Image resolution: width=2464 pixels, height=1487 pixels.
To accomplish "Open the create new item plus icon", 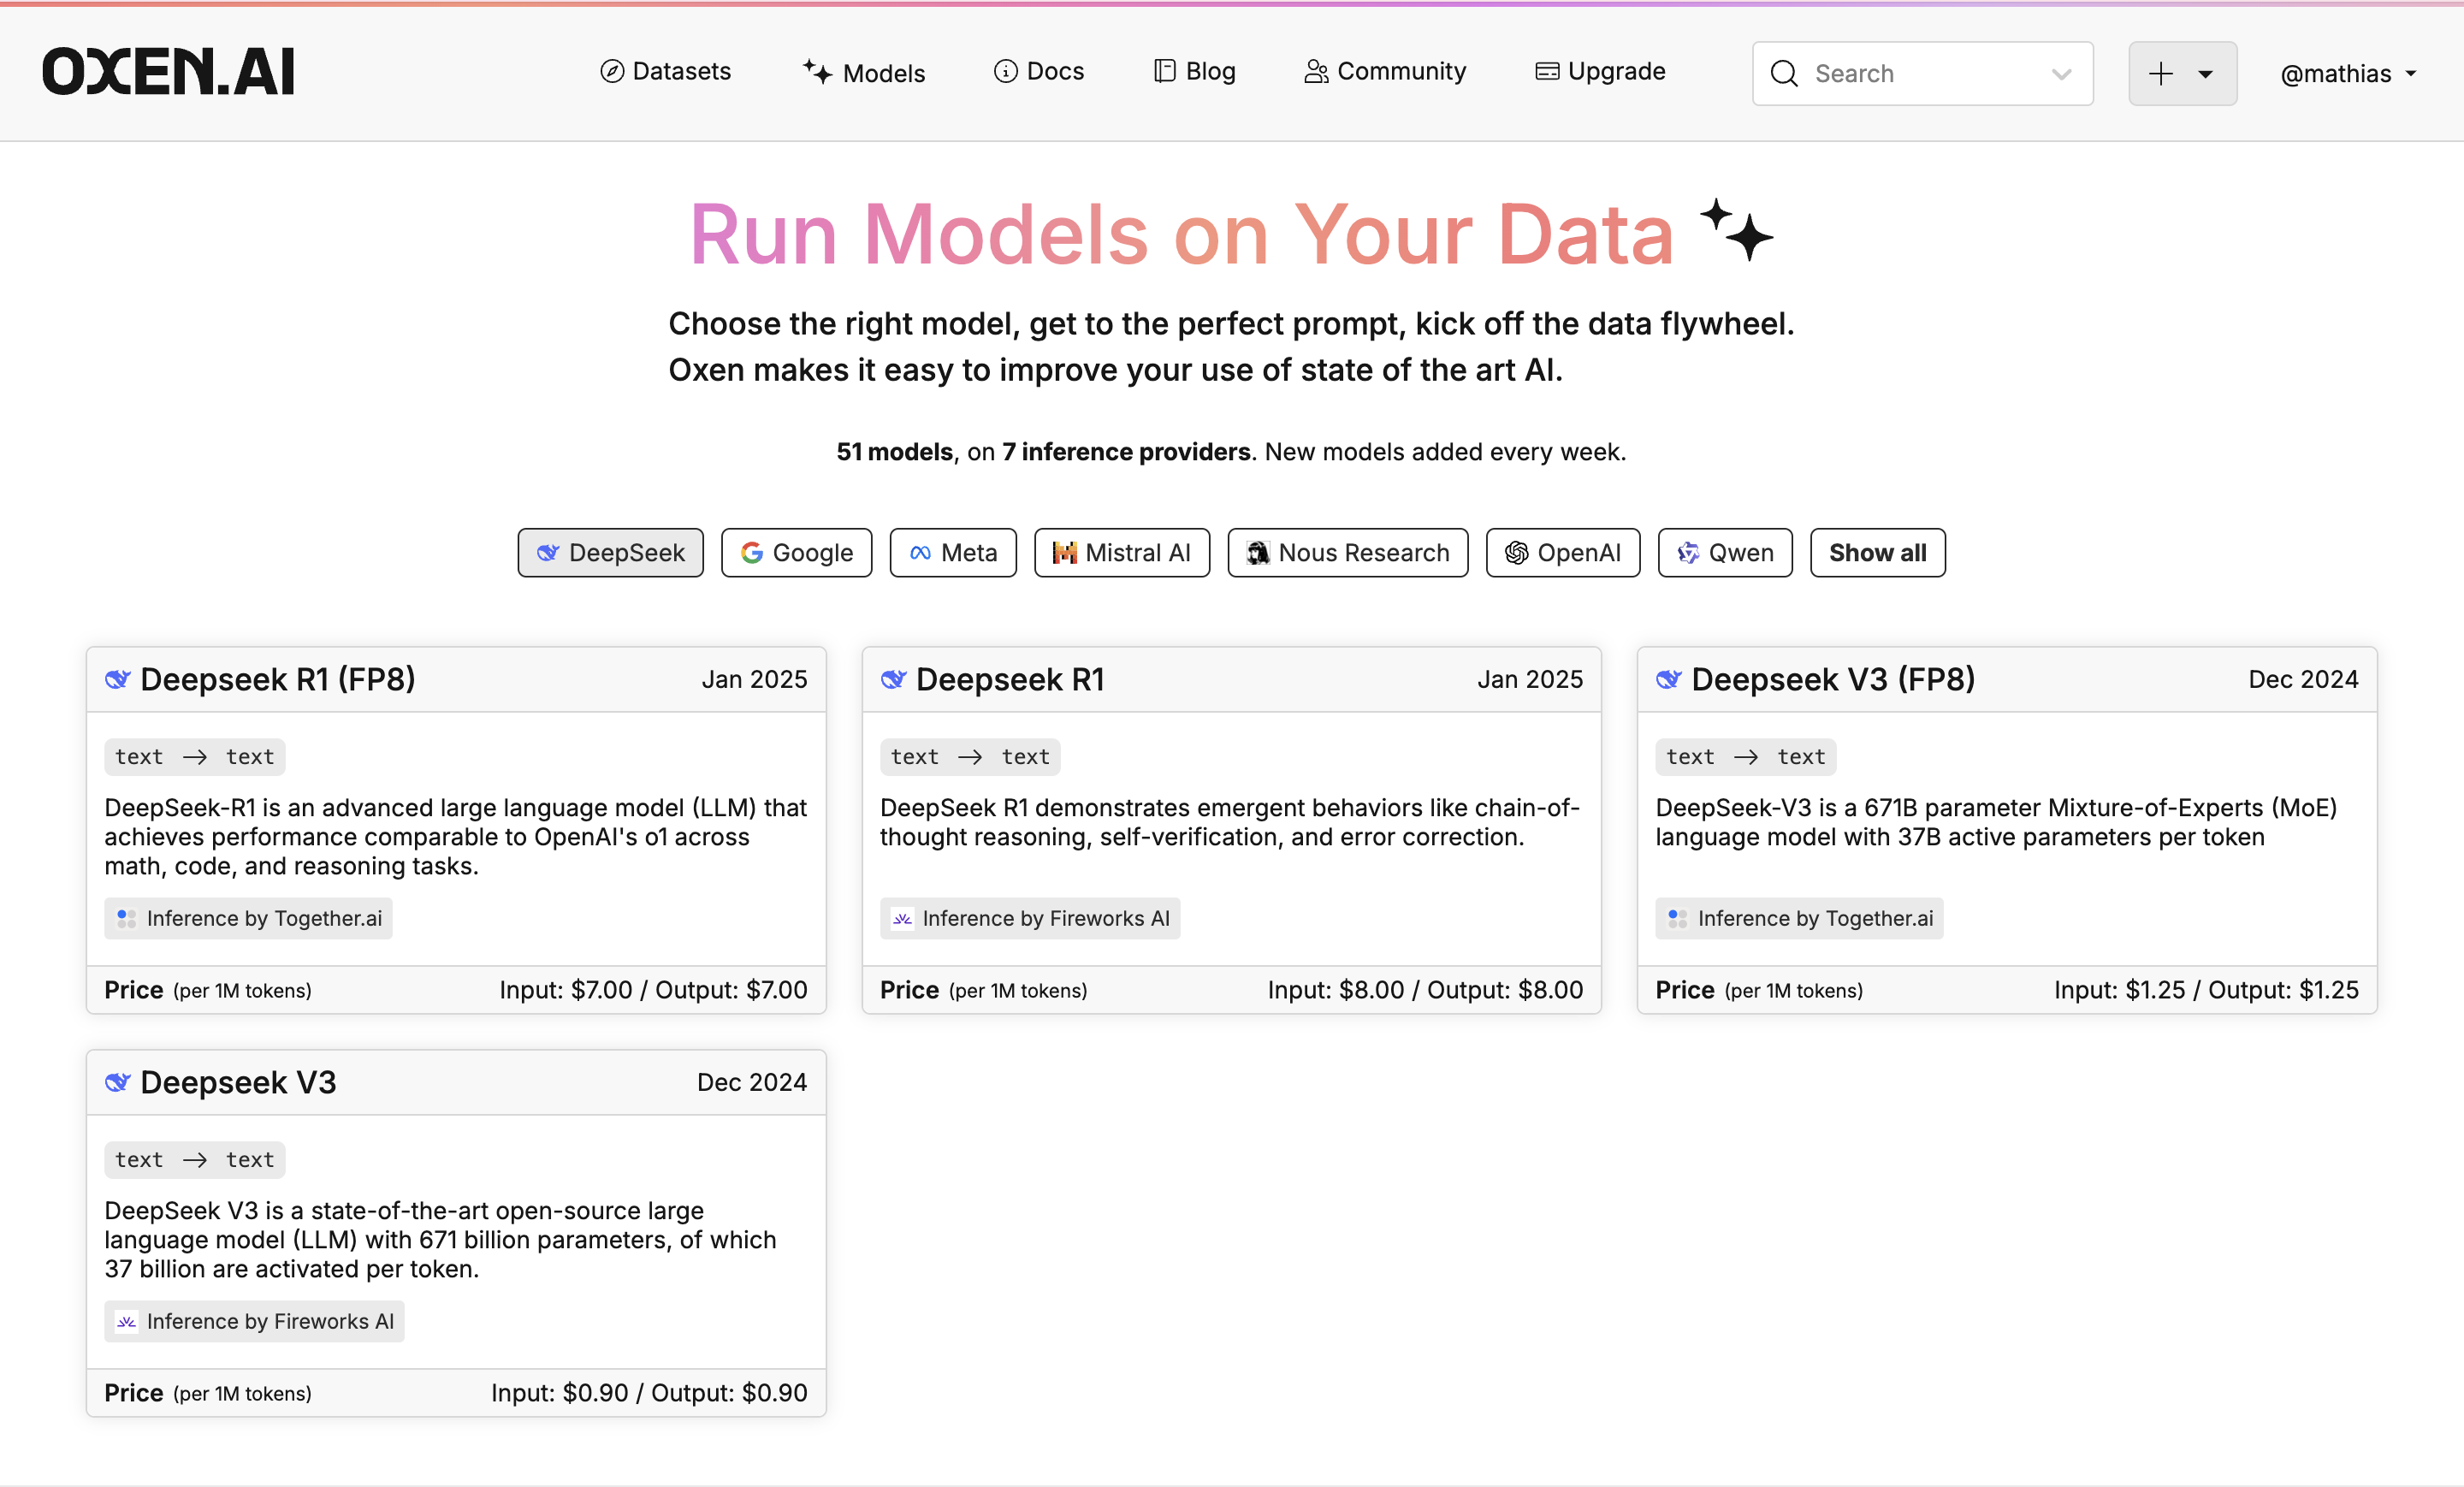I will [x=2161, y=73].
